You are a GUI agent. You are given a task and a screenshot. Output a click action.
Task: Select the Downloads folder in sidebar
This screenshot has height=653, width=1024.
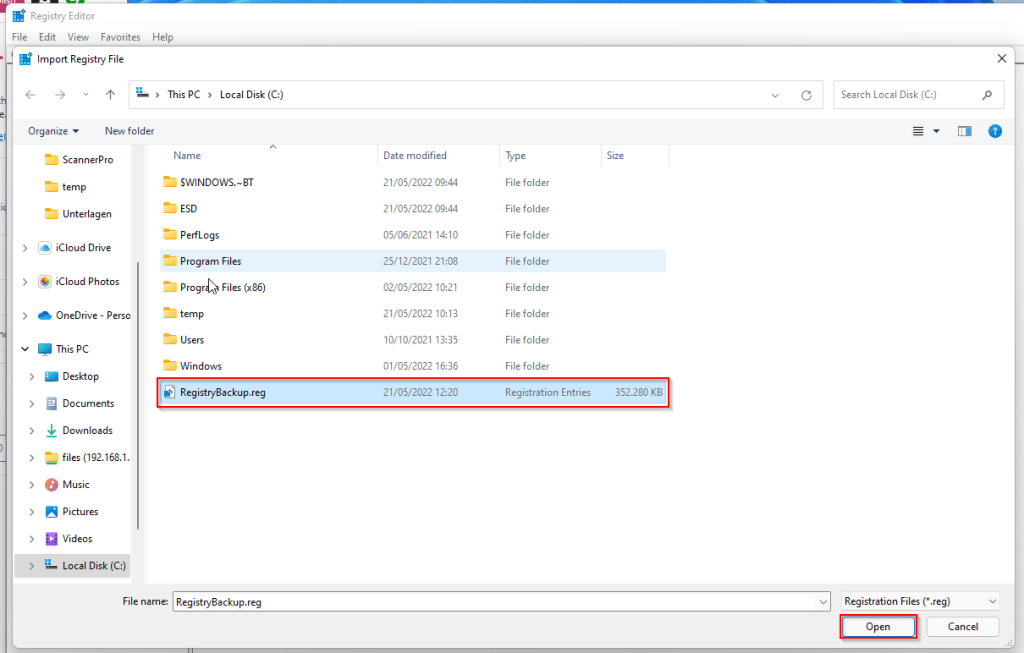click(x=87, y=431)
